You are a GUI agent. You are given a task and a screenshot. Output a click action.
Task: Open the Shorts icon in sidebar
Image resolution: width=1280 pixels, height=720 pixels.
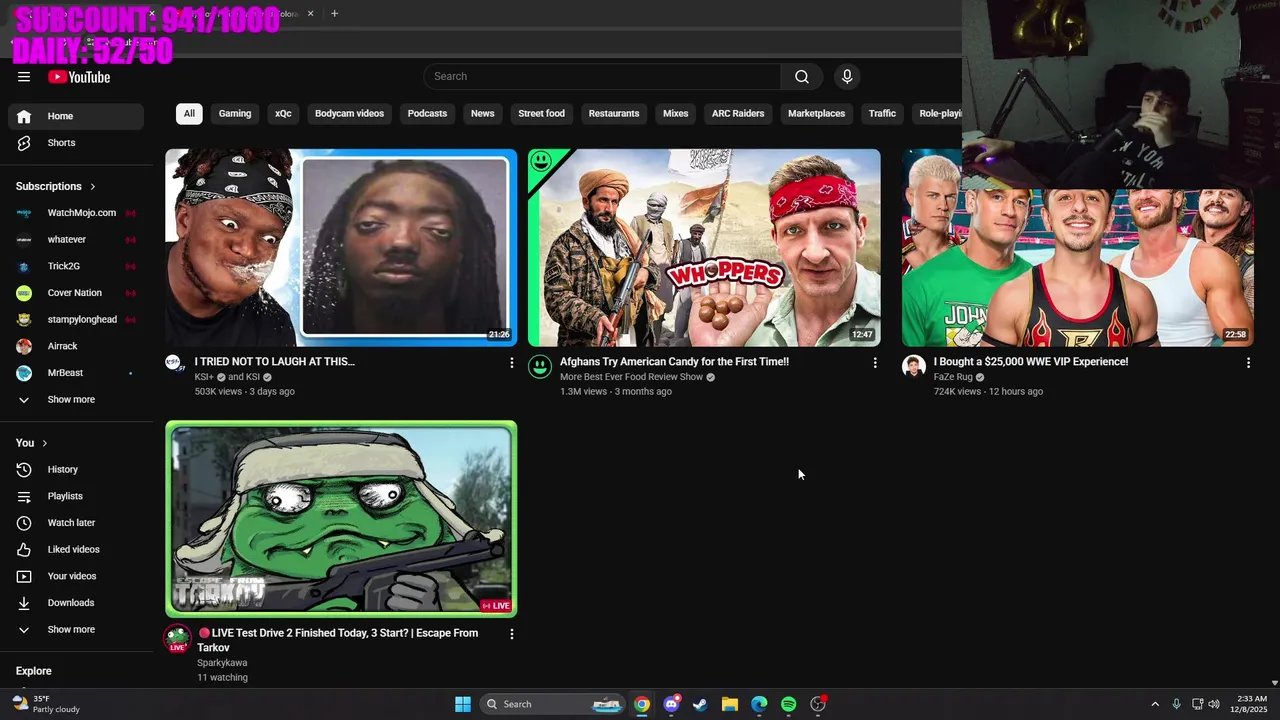click(x=24, y=143)
